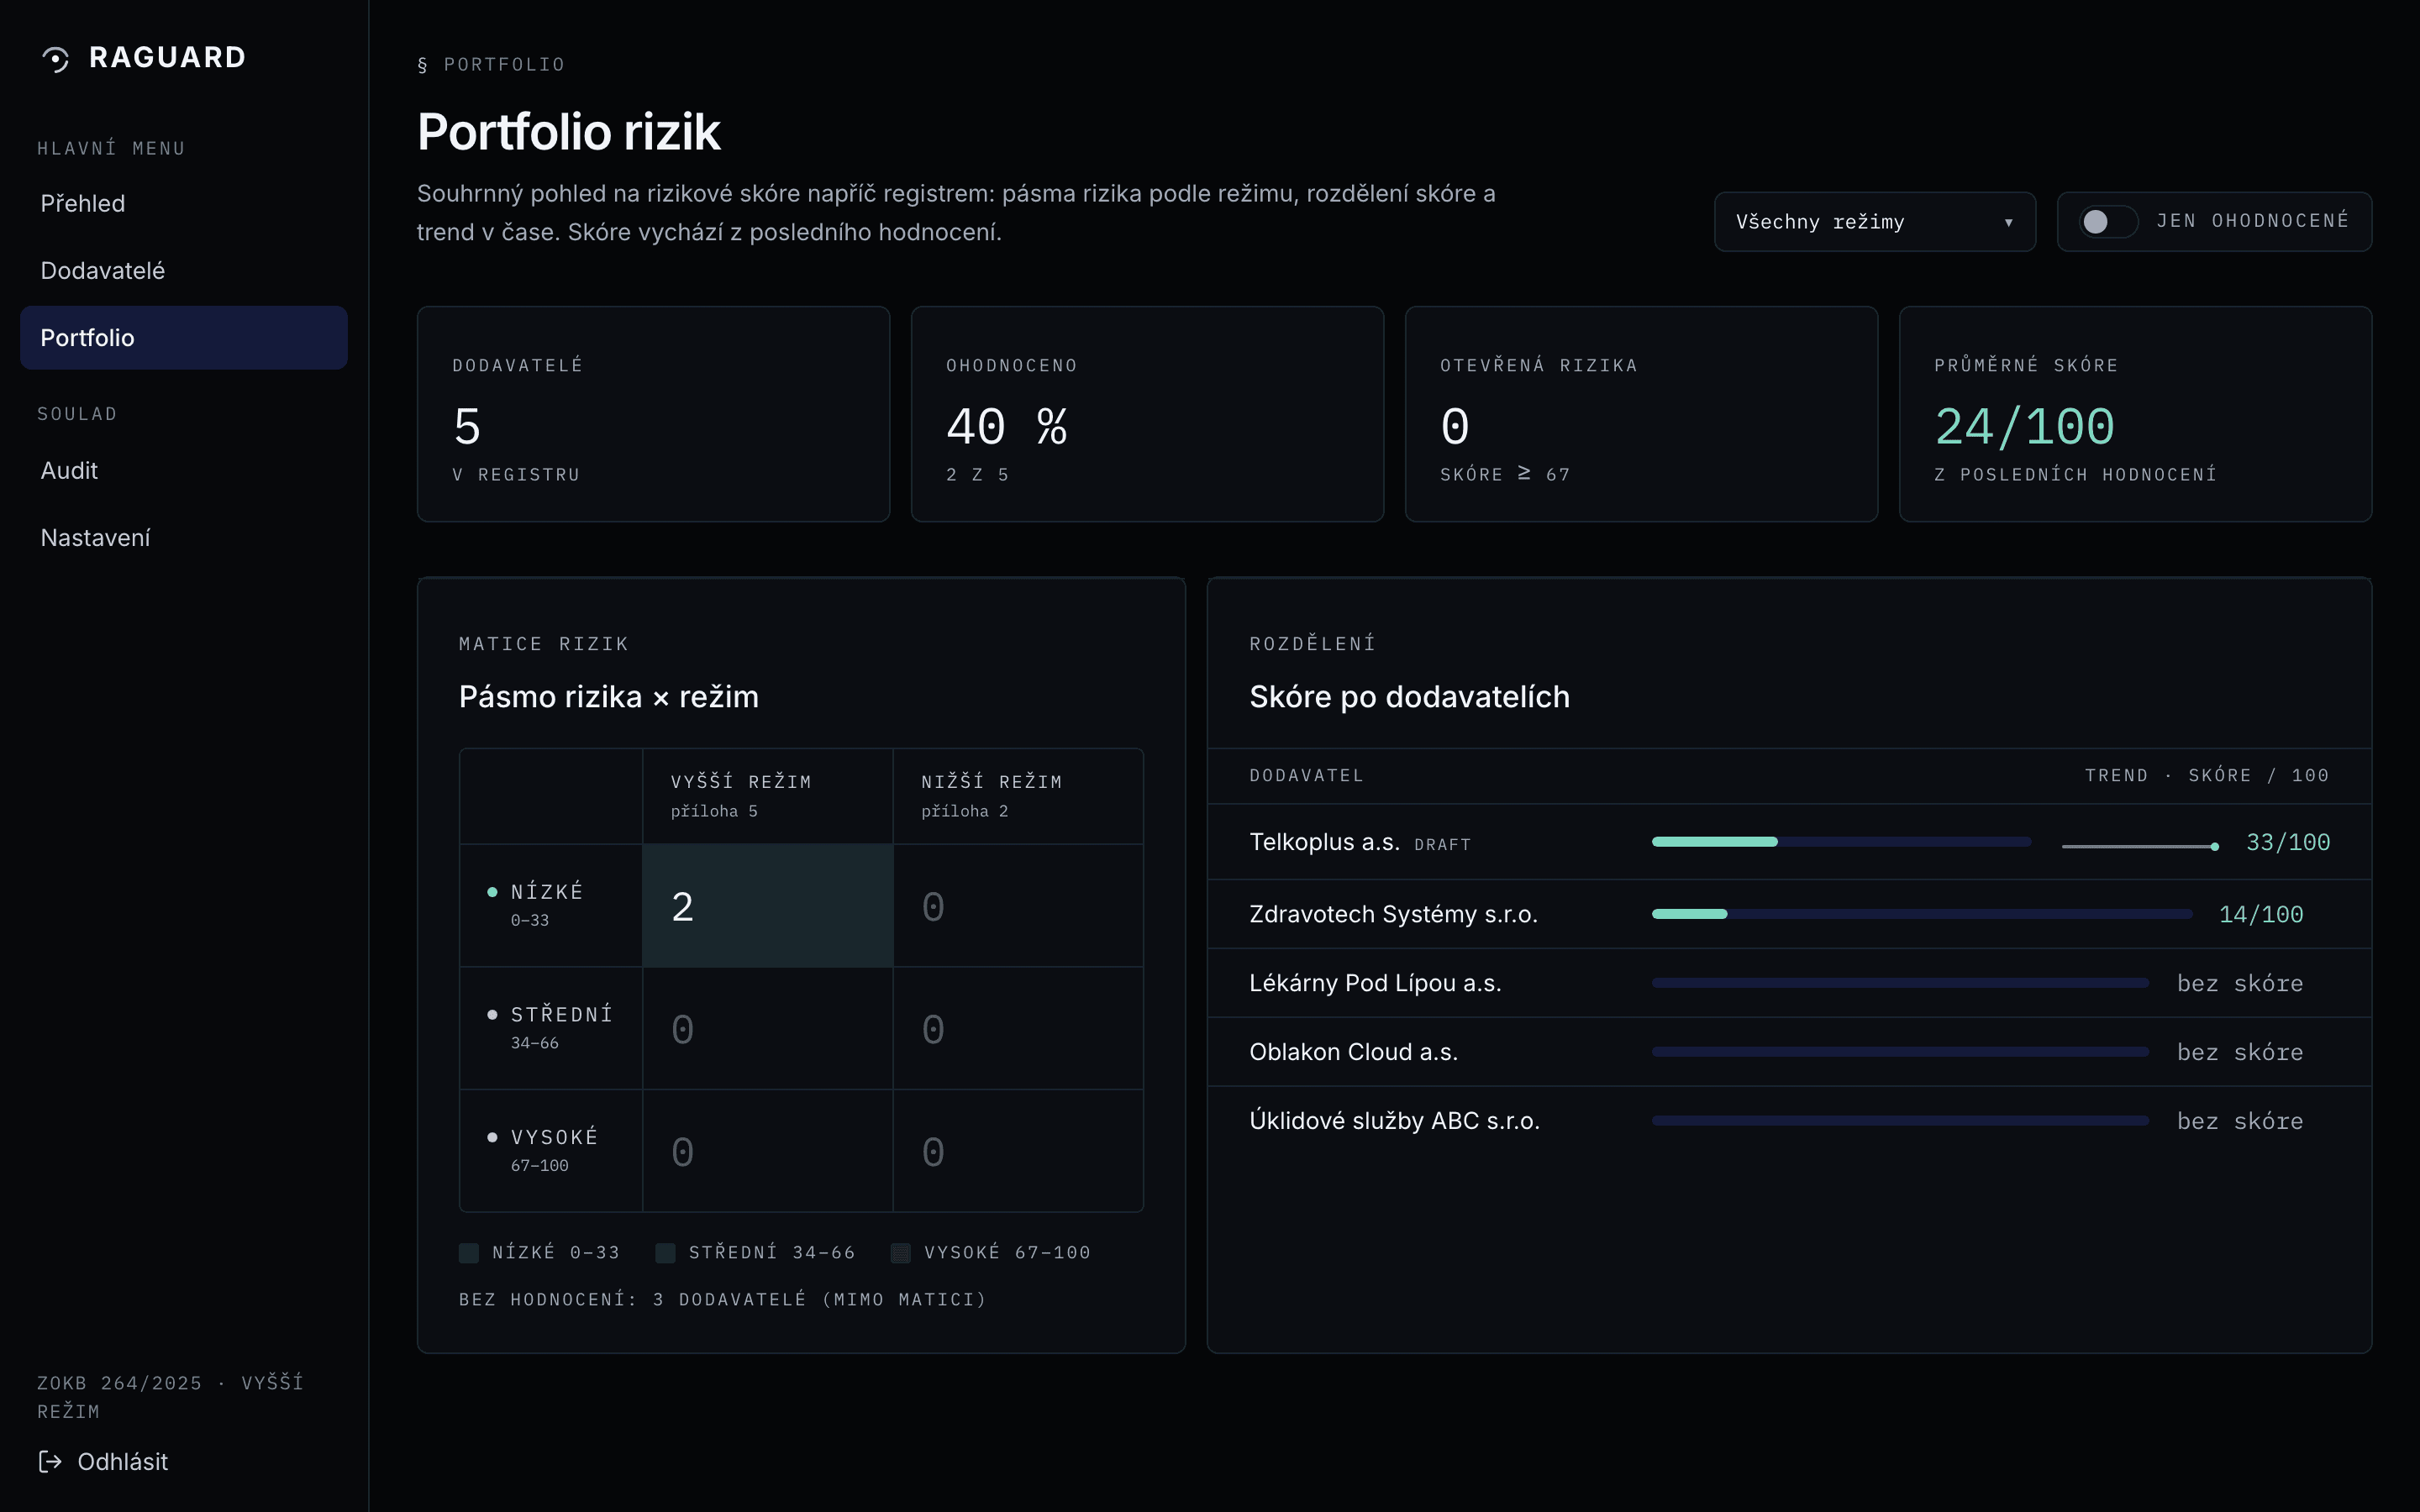Click the VYŠŠÍ REŽIM column header

[x=767, y=796]
